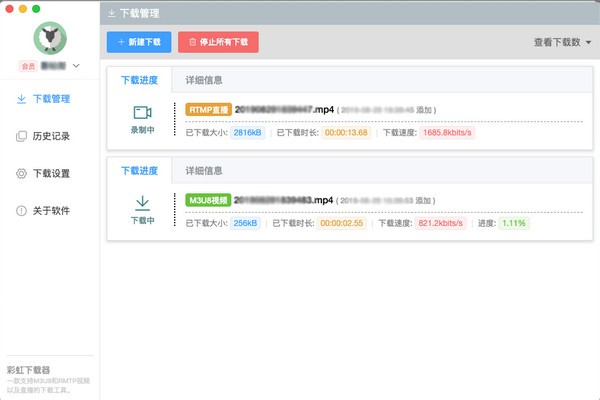Select 详细信息 tab of RTMP task

204,80
